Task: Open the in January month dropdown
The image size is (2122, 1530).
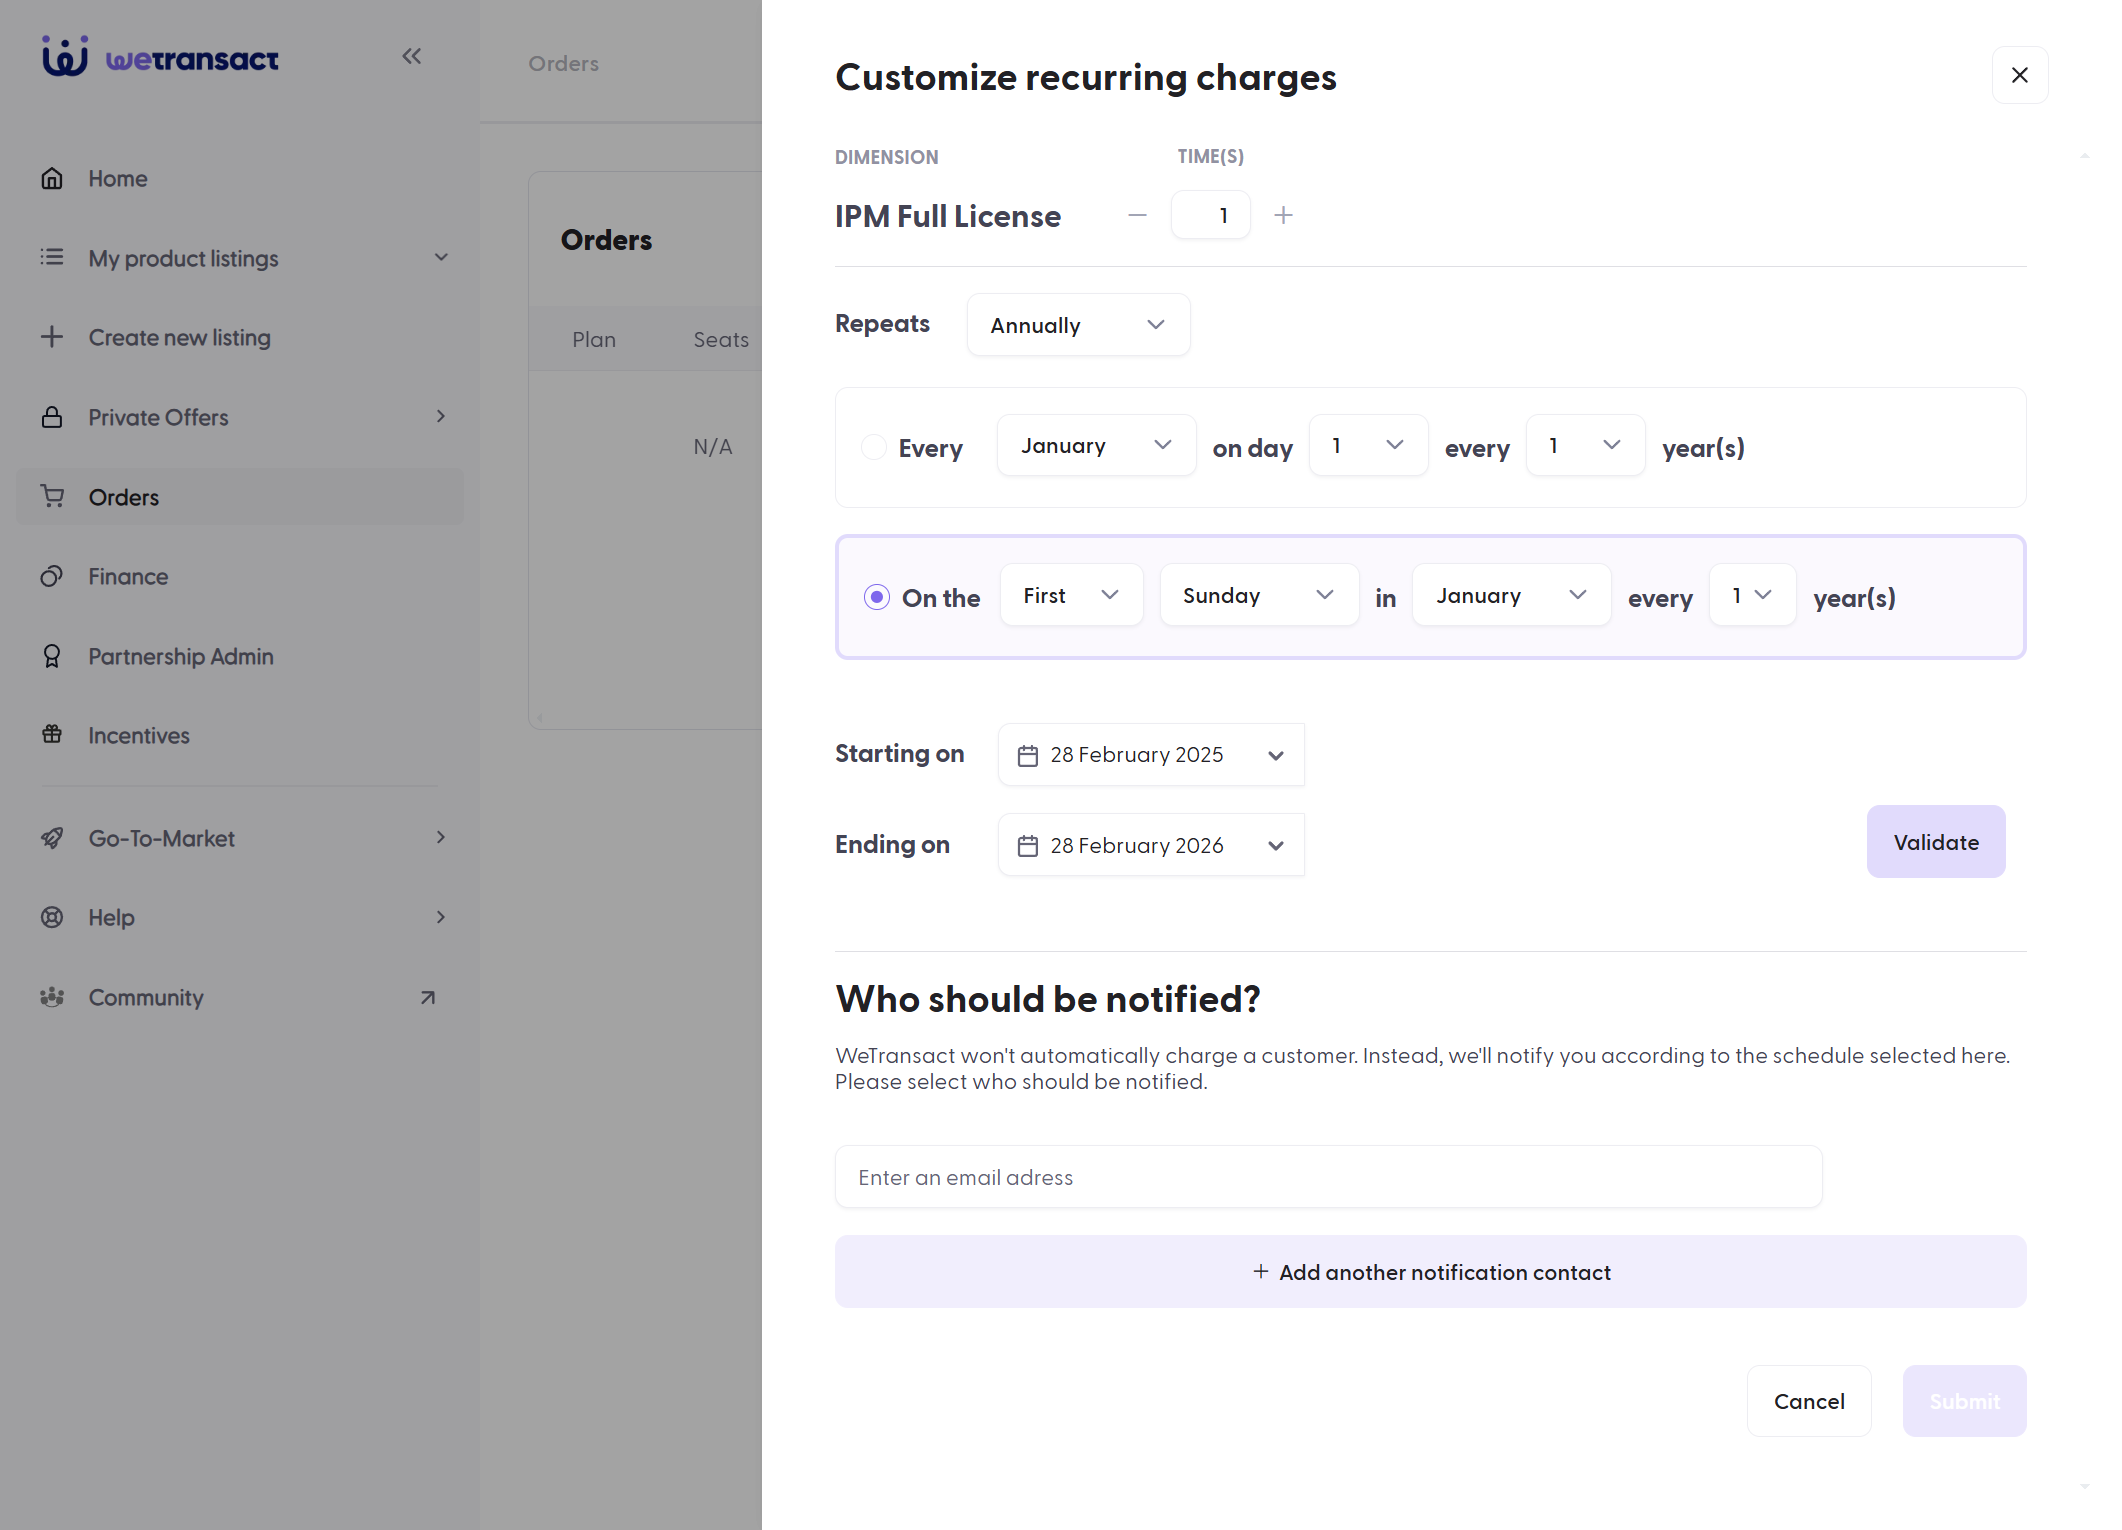Action: 1511,595
